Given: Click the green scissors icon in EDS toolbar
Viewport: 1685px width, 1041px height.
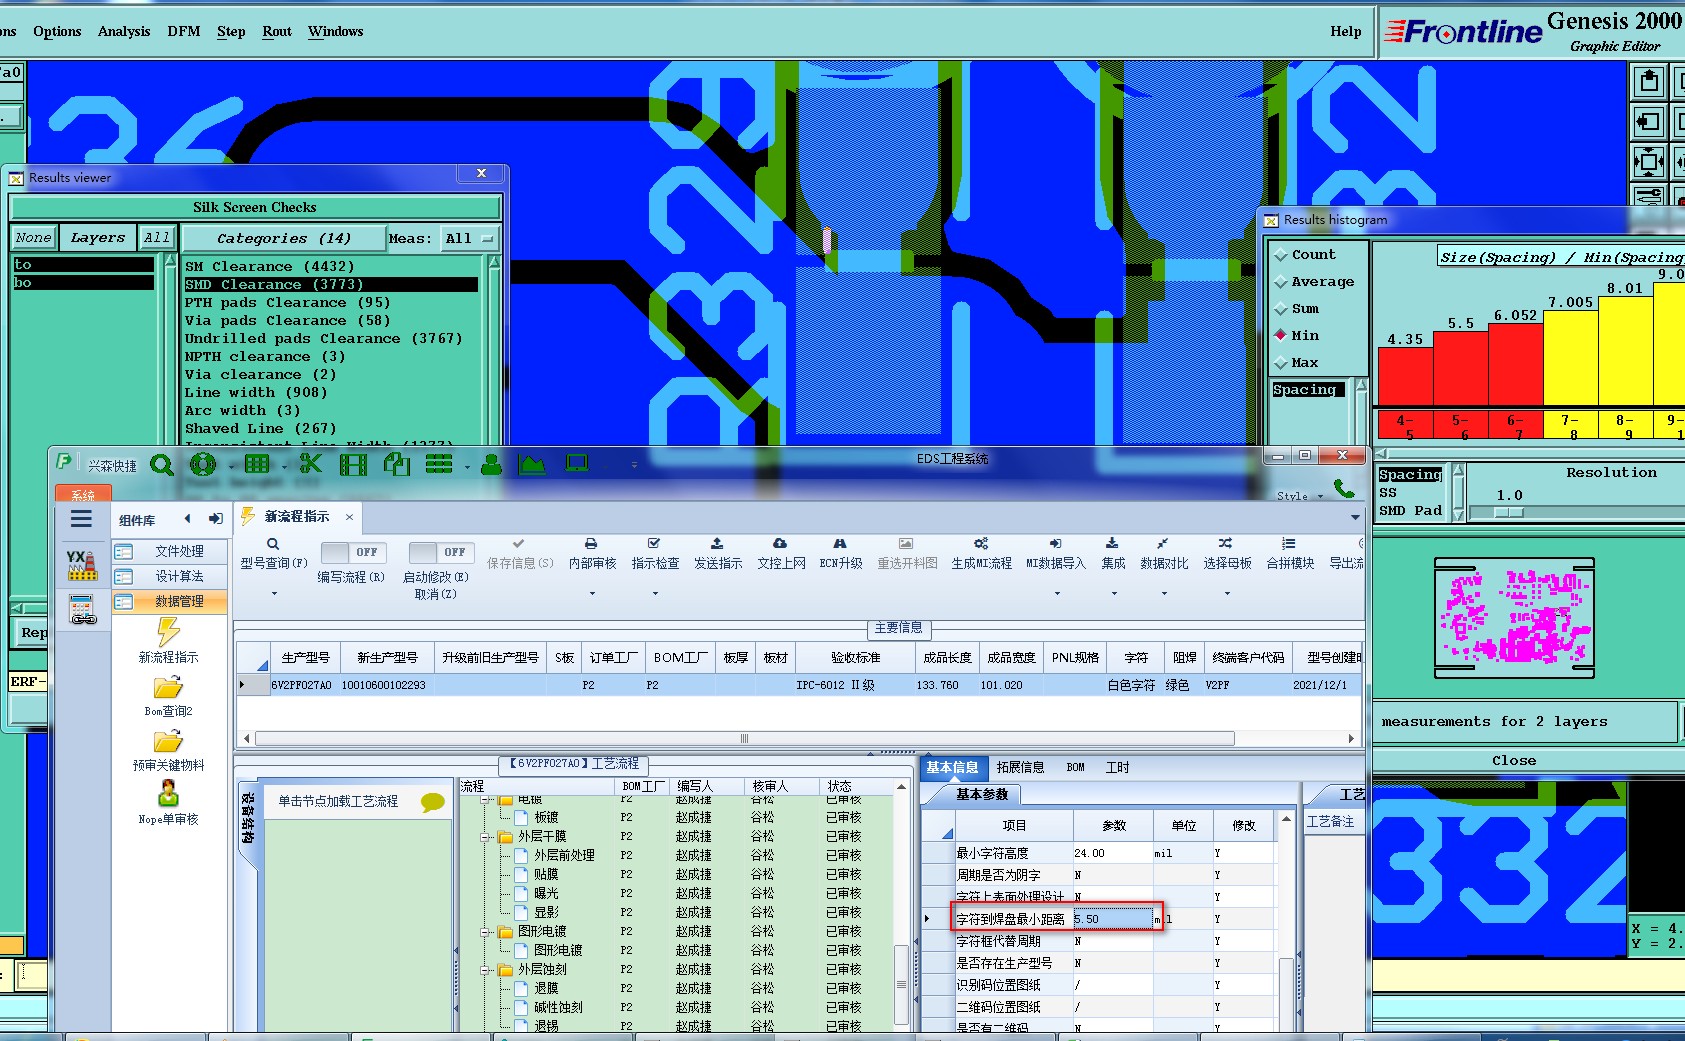Looking at the screenshot, I should (x=311, y=464).
